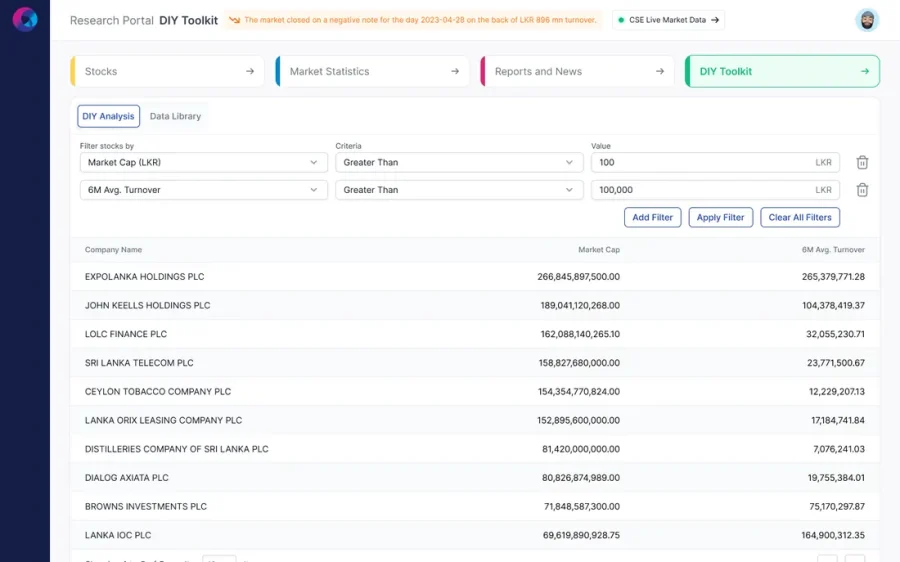Click turnover value 265,379,771.28
This screenshot has width=900, height=562.
click(x=833, y=277)
